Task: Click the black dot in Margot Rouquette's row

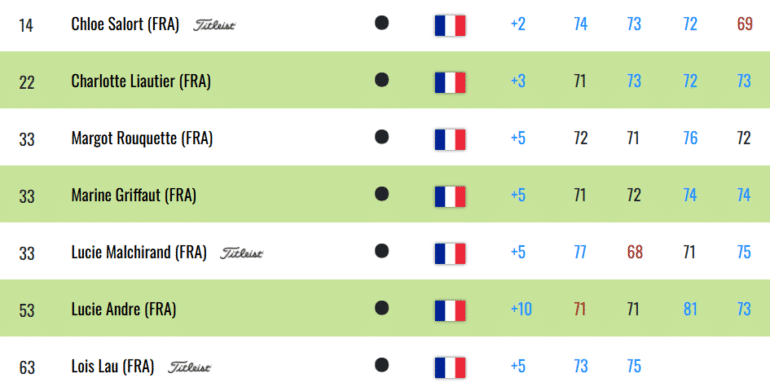Action: click(x=382, y=137)
